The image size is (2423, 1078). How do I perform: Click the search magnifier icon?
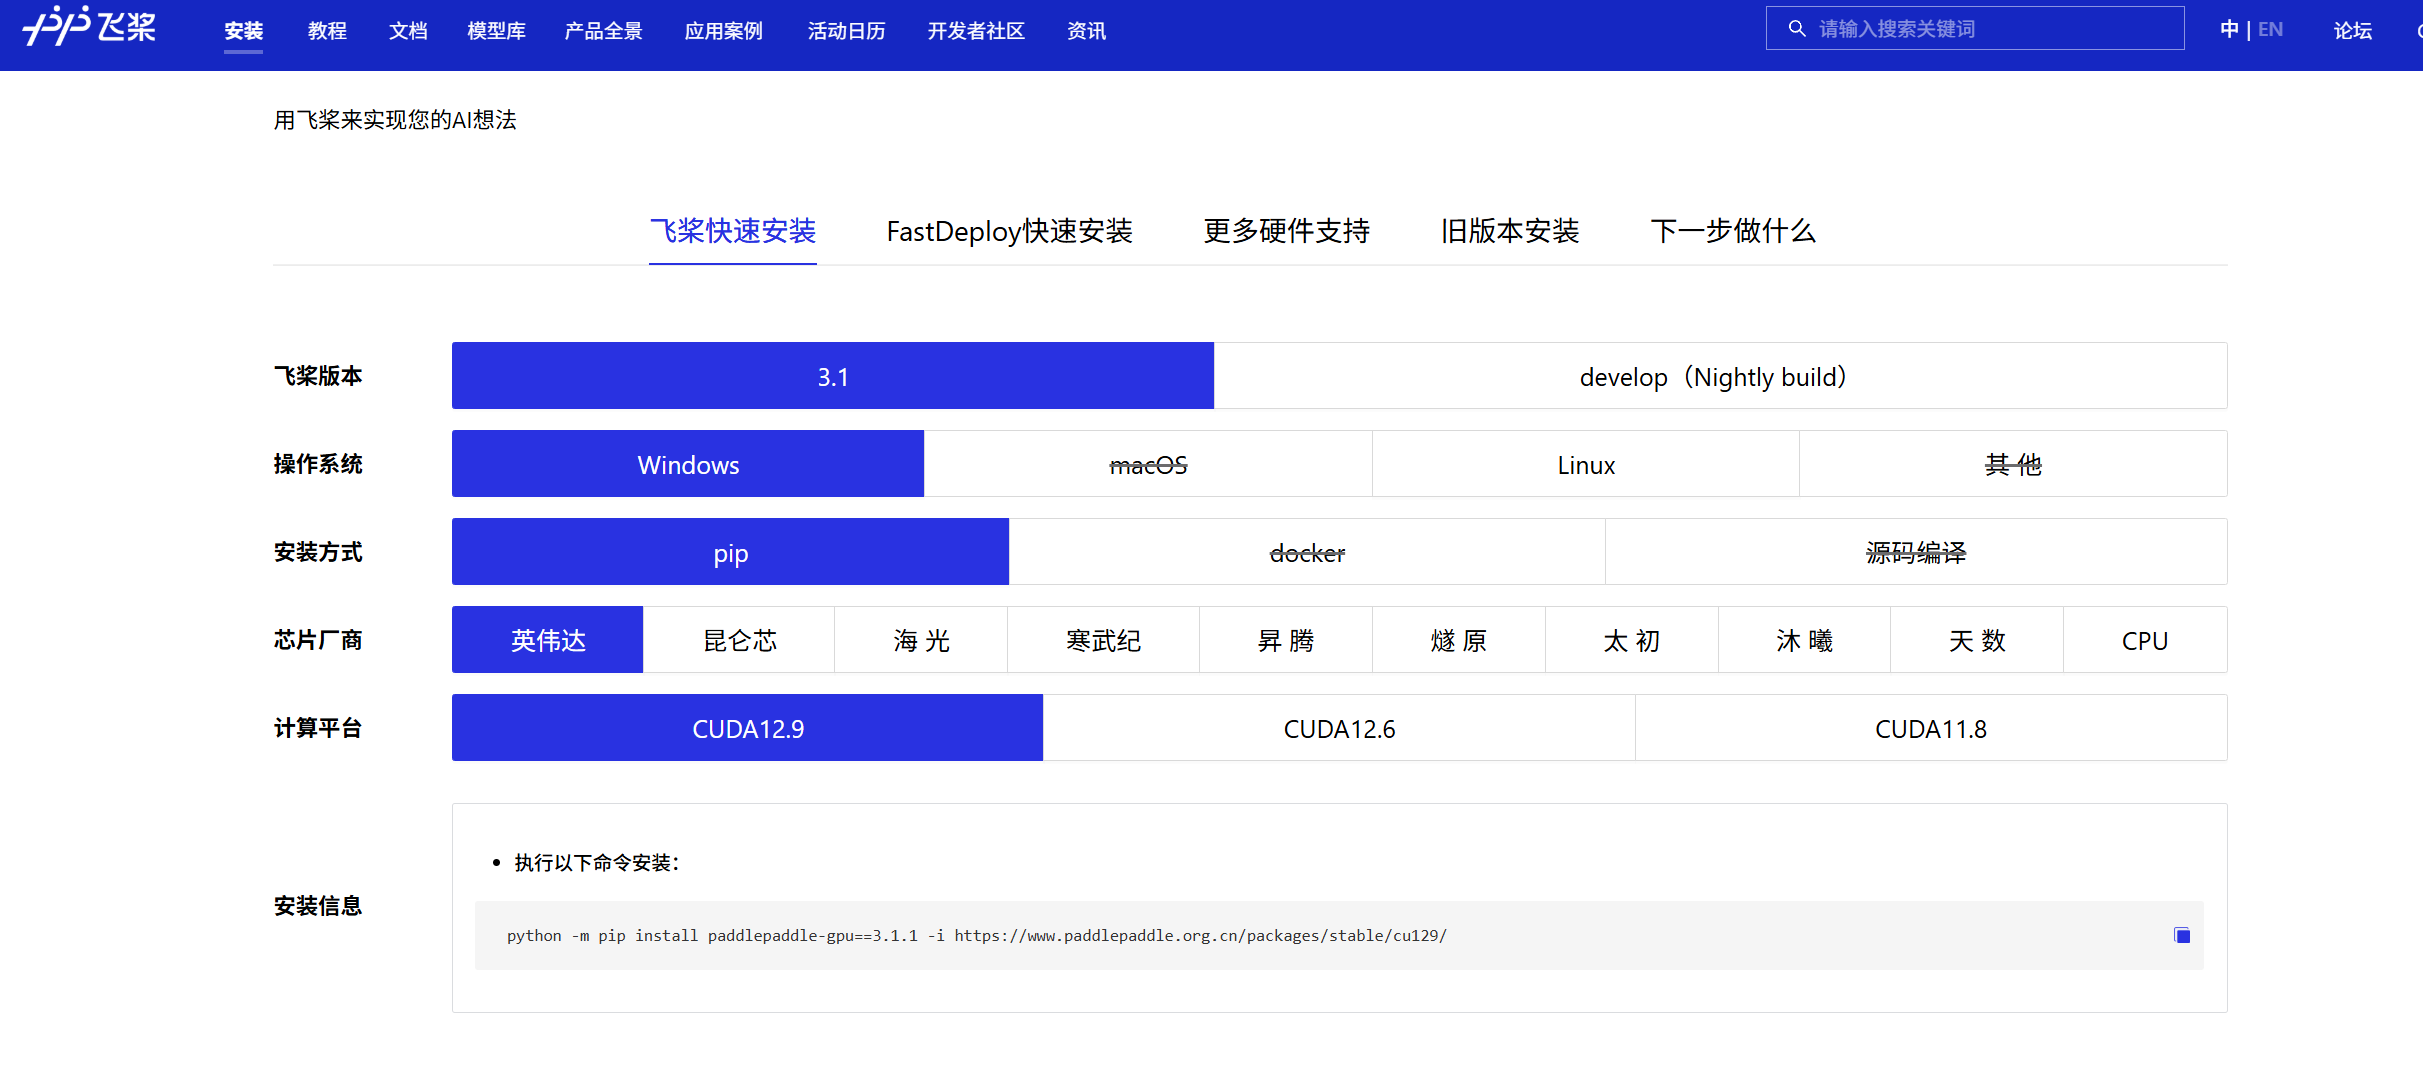(1795, 28)
